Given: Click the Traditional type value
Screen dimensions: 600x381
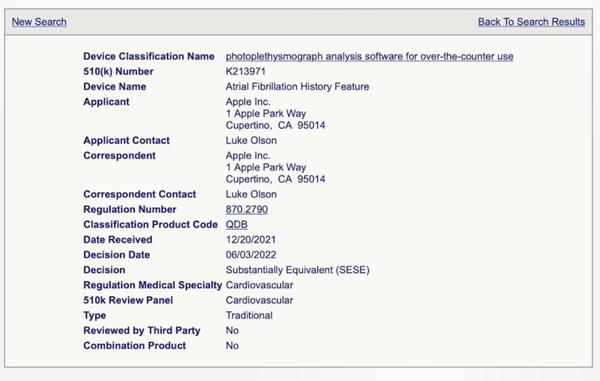Looking at the screenshot, I should coord(249,316).
